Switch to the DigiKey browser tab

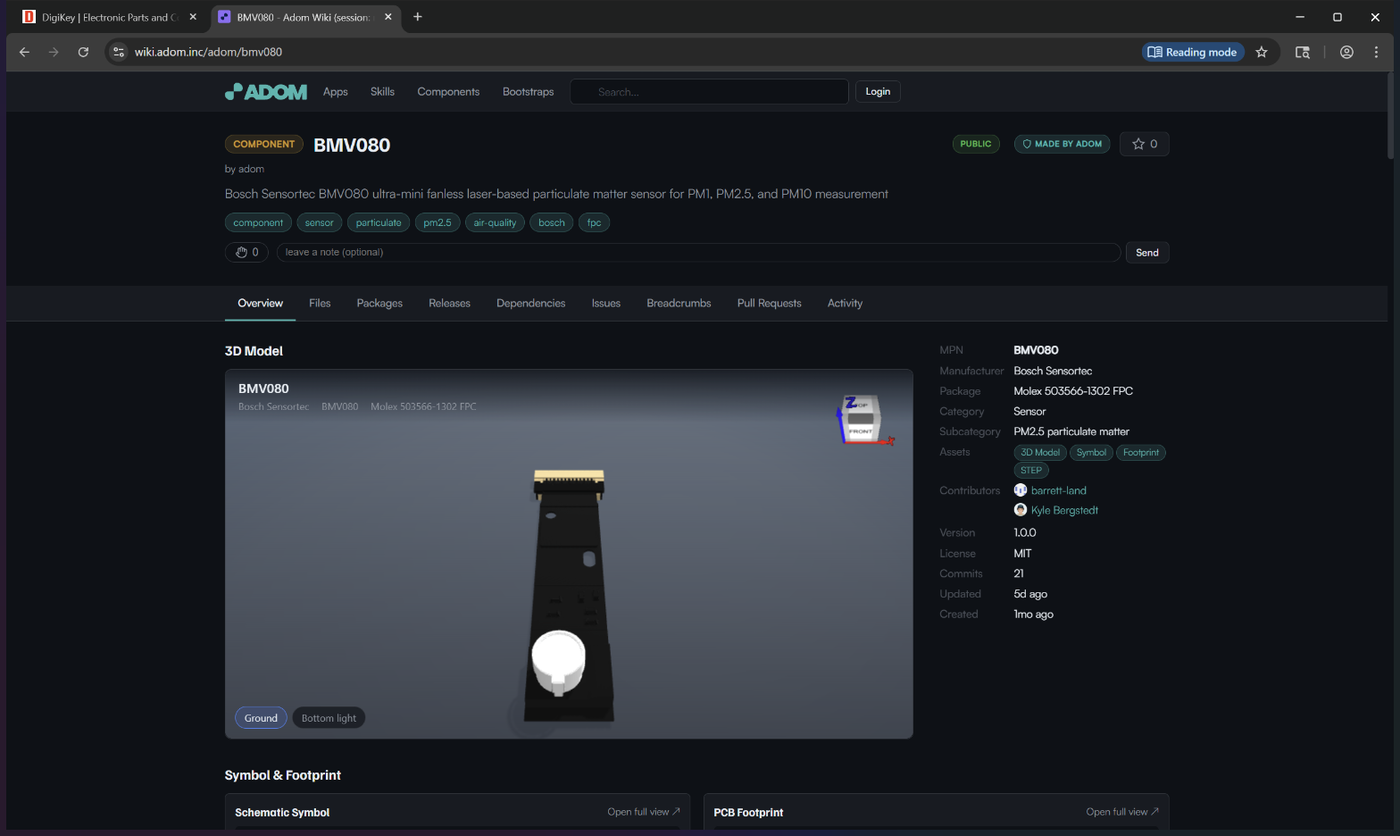pyautogui.click(x=108, y=17)
